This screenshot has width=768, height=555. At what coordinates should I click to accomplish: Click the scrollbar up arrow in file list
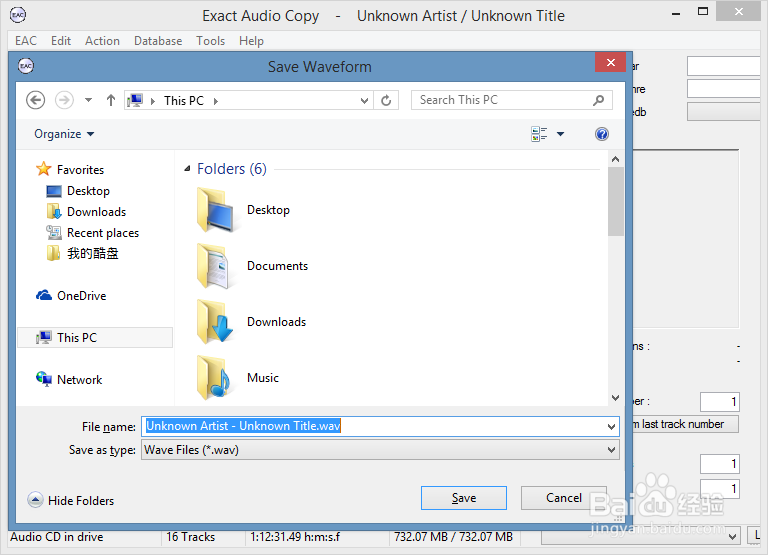pyautogui.click(x=616, y=159)
